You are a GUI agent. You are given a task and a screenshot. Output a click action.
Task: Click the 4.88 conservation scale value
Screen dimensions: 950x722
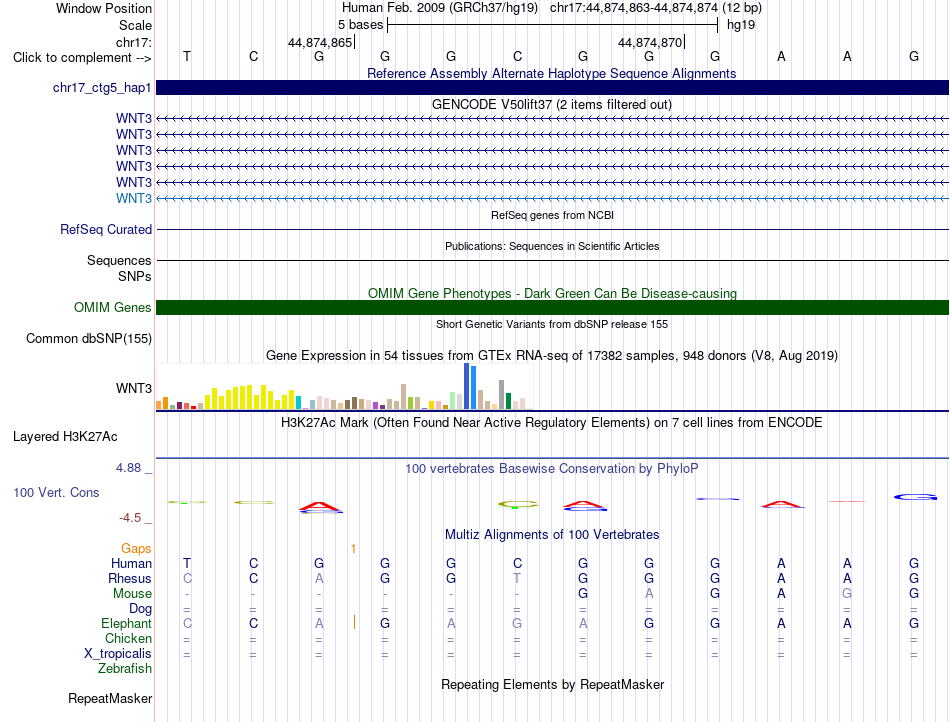tap(128, 468)
